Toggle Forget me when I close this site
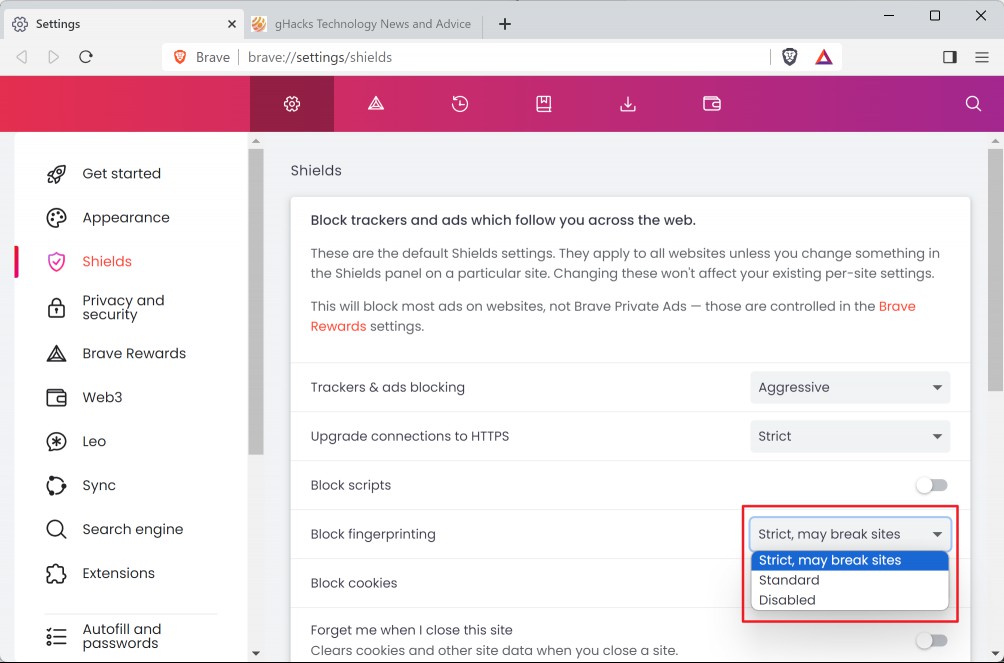 (x=932, y=640)
